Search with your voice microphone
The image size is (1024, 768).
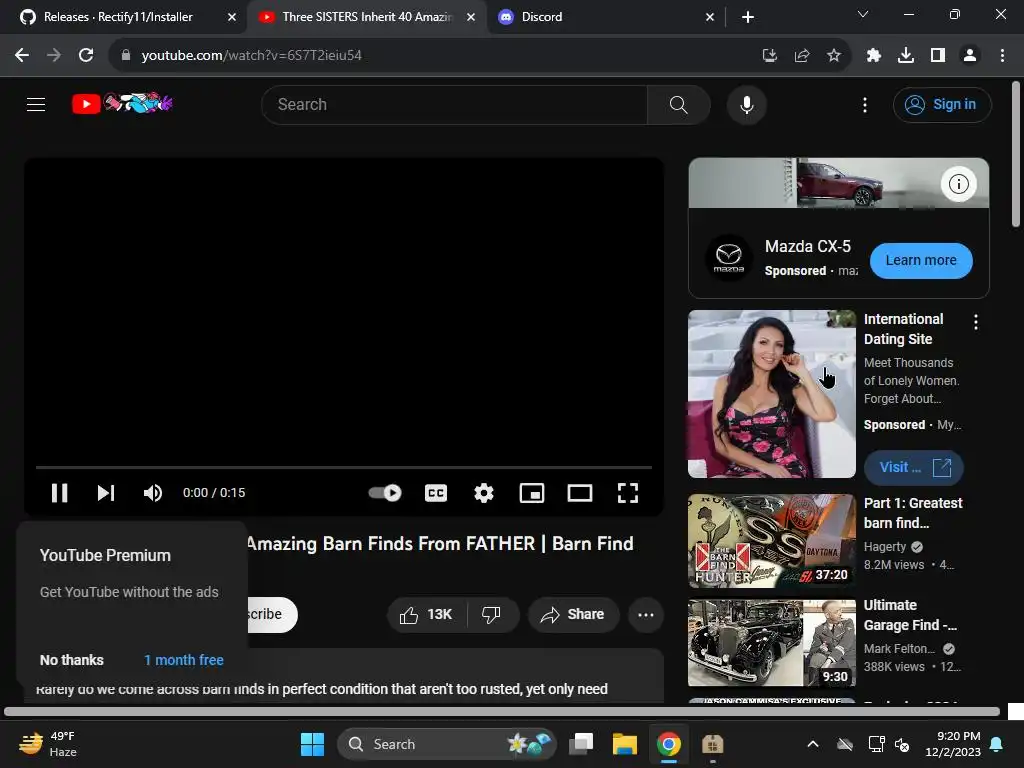(x=746, y=104)
